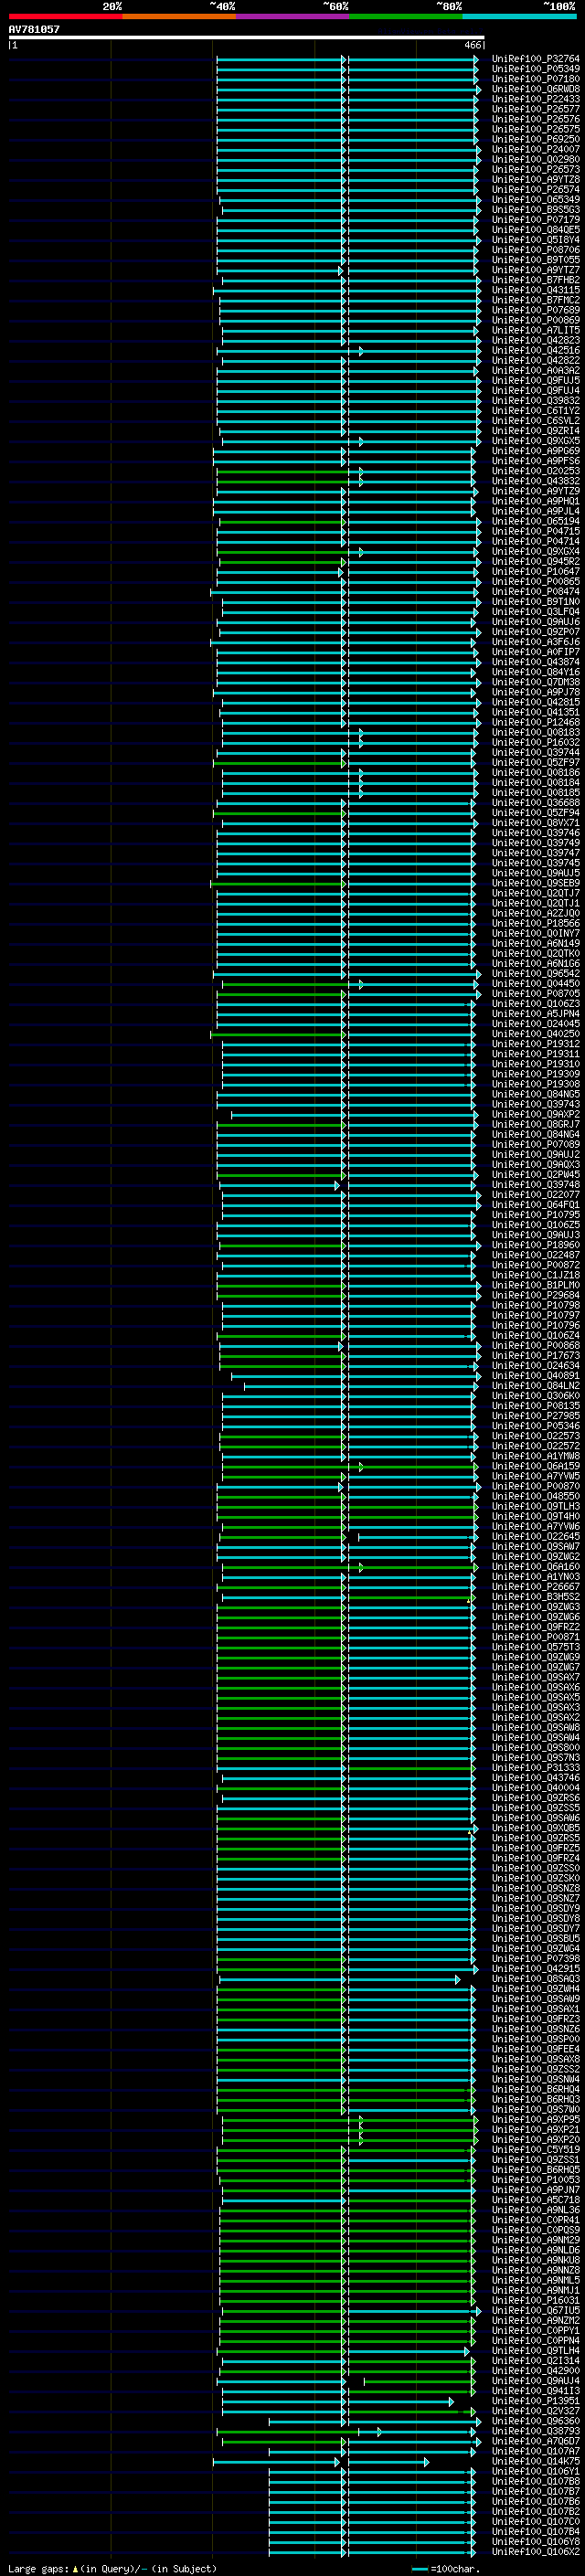Screen dimensions: 585x2576
Task: Click the cyan alignment bar for UniRef100_P32764
Action: (x=347, y=59)
